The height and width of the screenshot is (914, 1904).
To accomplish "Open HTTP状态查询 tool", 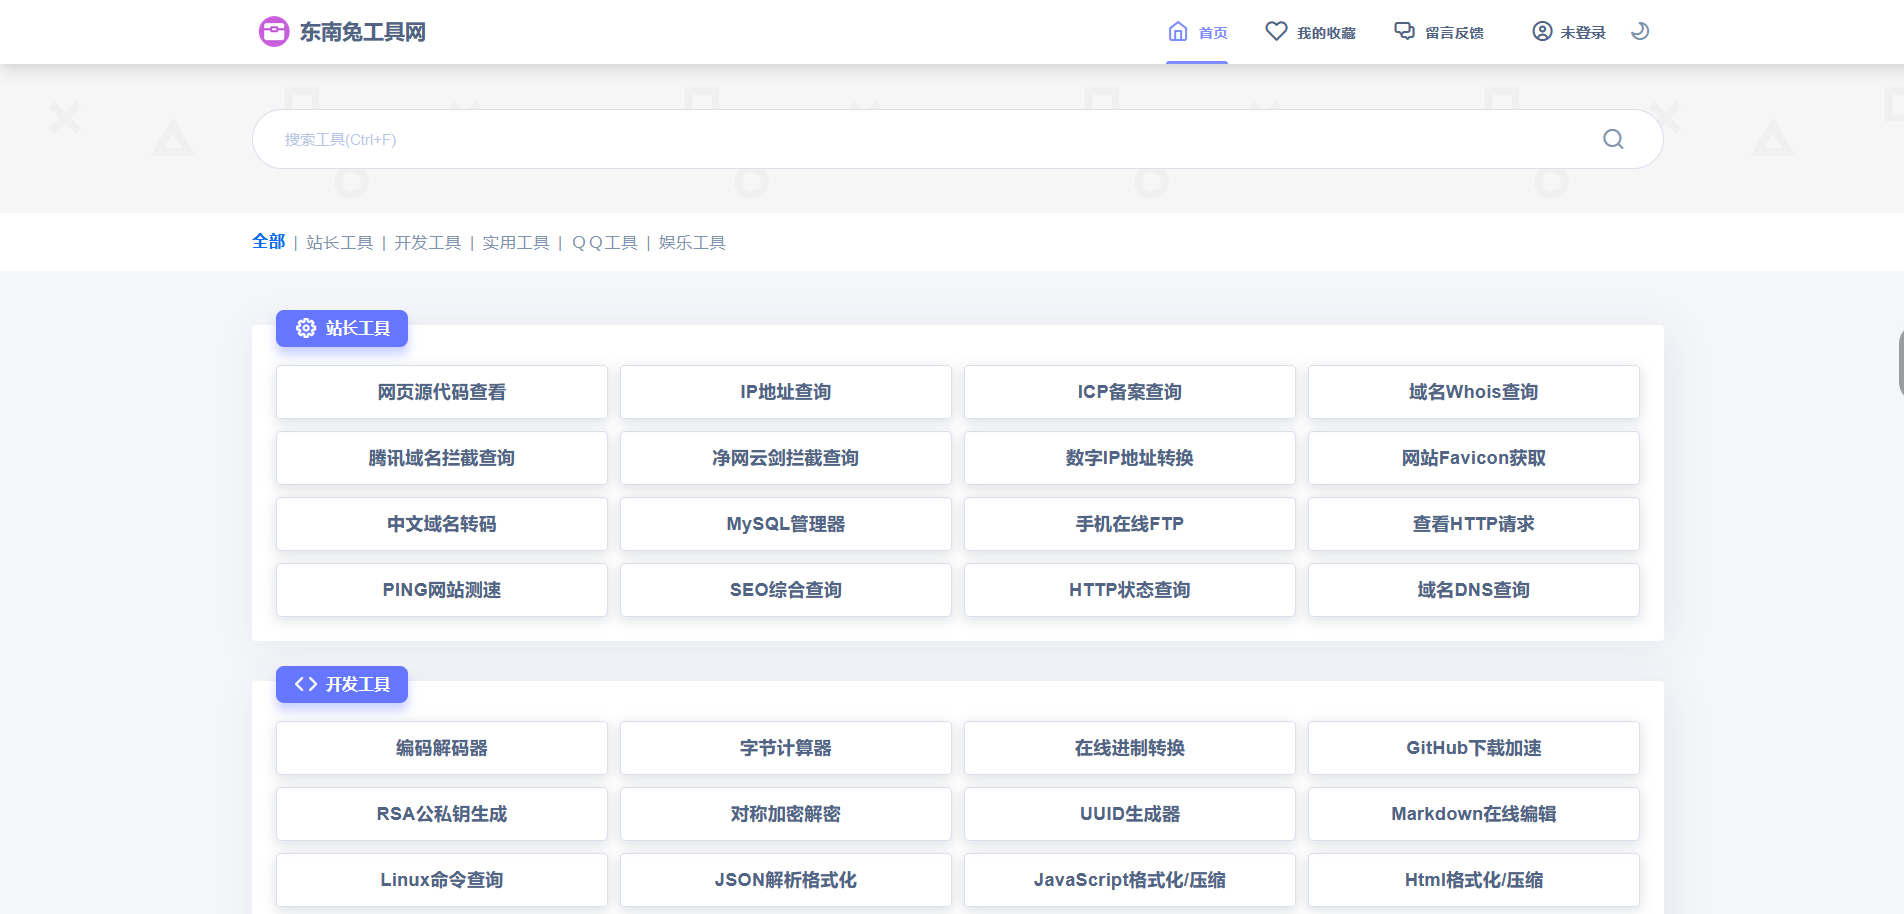I will 1130,590.
